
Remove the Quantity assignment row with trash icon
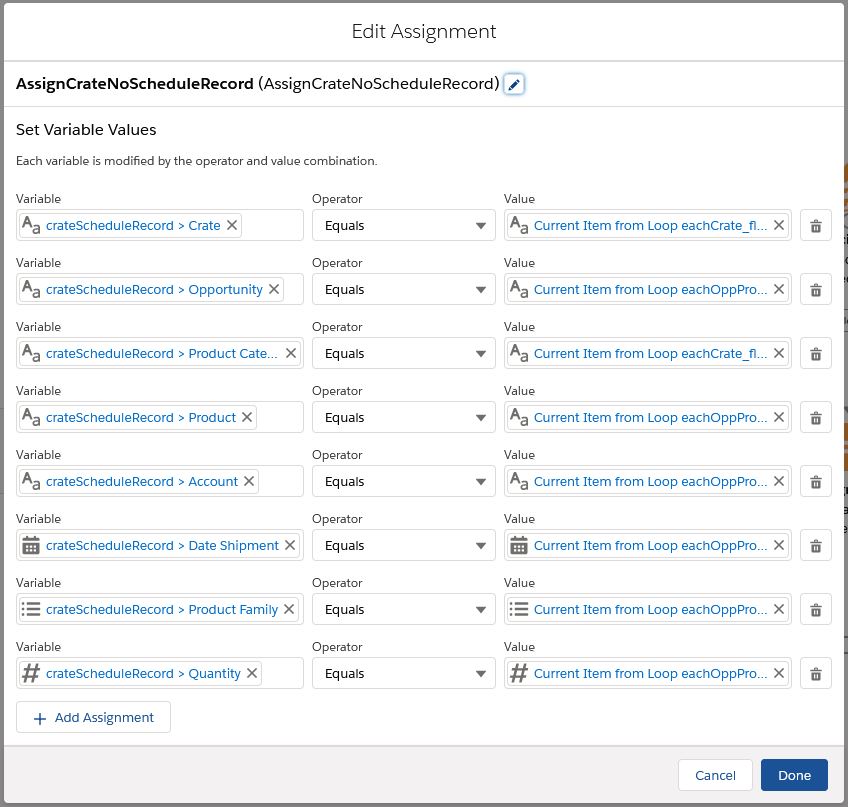click(x=815, y=674)
